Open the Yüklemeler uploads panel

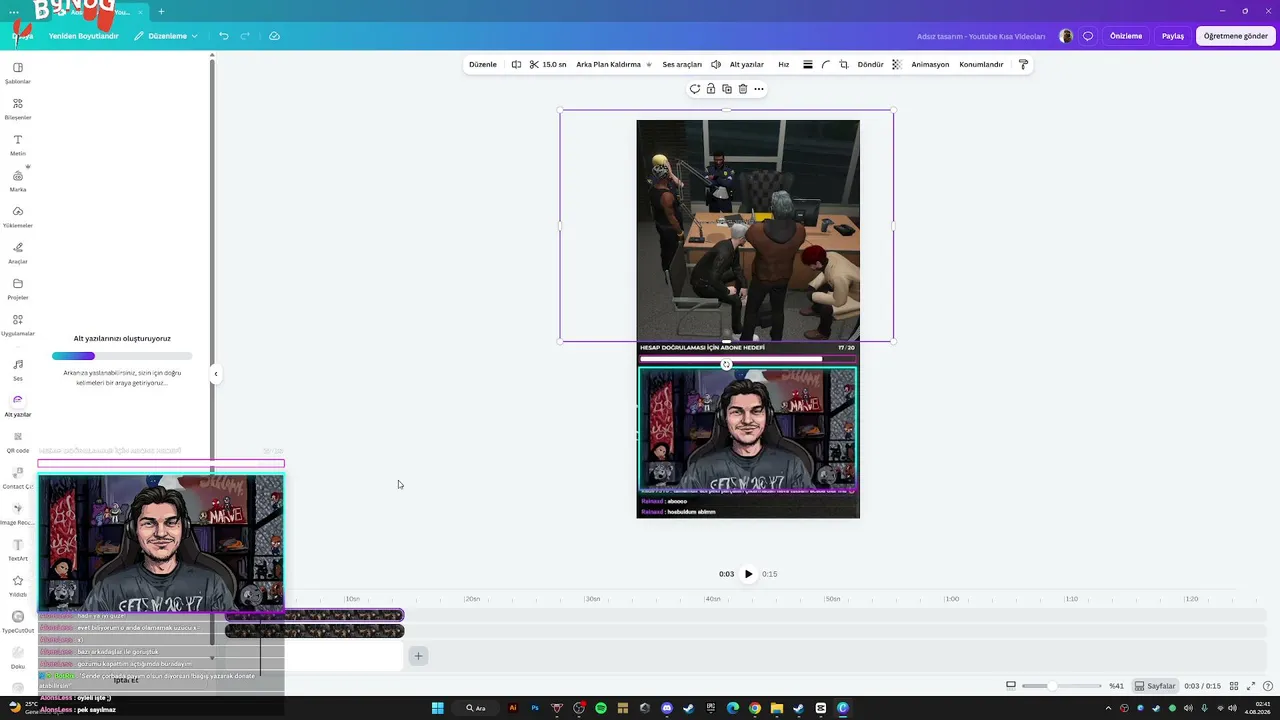(x=18, y=216)
